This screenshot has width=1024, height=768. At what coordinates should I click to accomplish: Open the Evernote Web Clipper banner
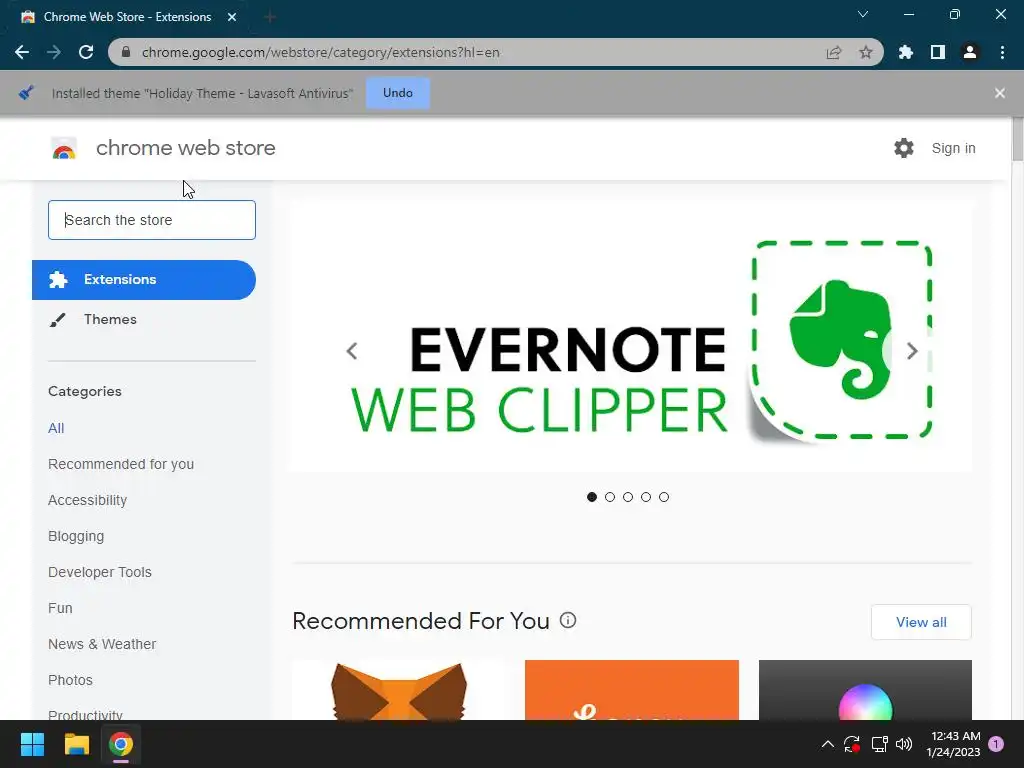(x=631, y=336)
